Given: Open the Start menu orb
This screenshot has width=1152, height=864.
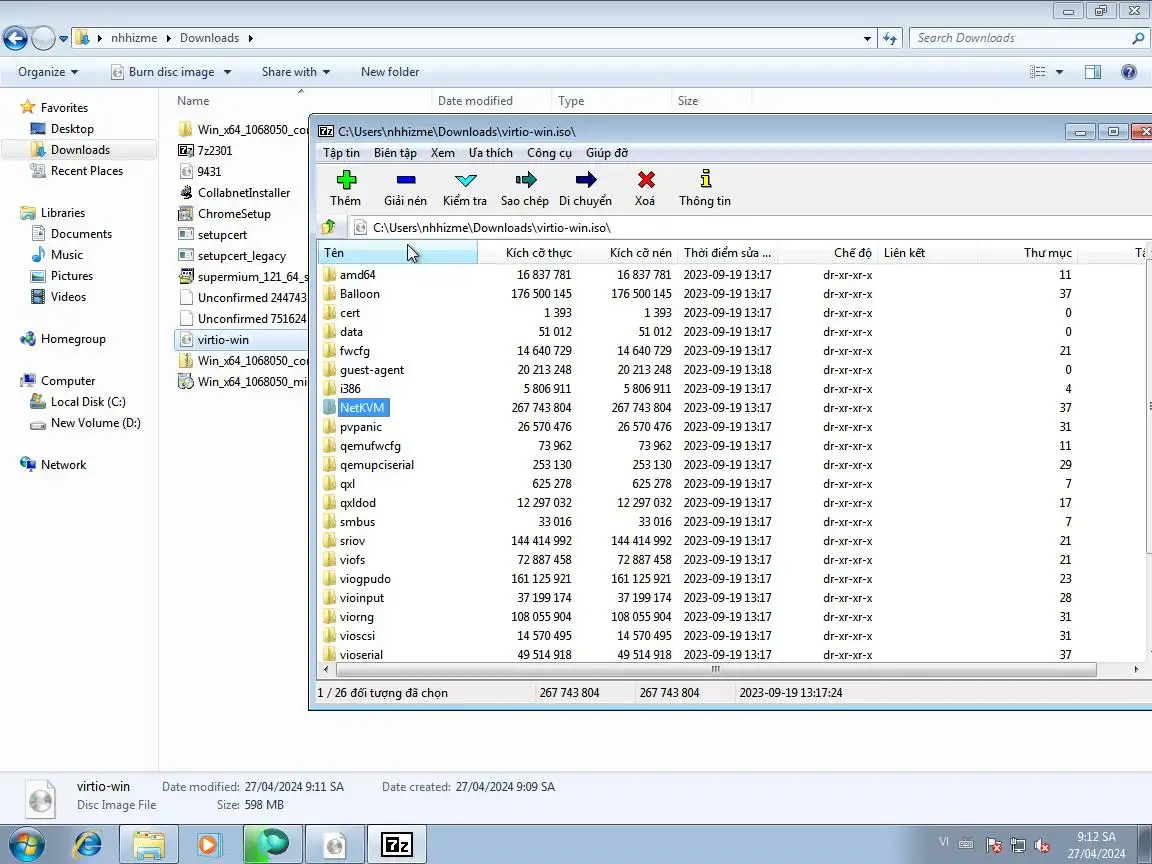Looking at the screenshot, I should [x=26, y=845].
